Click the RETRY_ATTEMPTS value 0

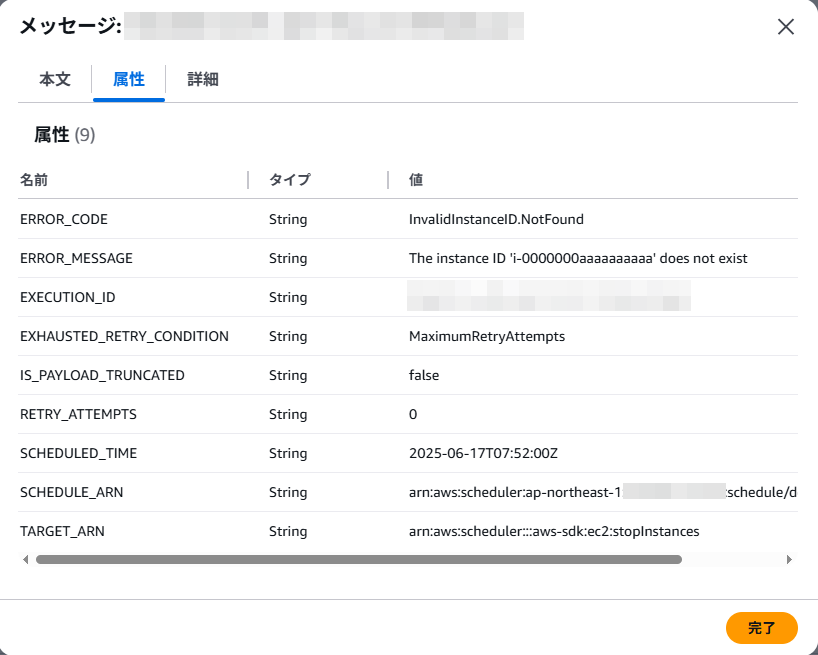tap(413, 414)
